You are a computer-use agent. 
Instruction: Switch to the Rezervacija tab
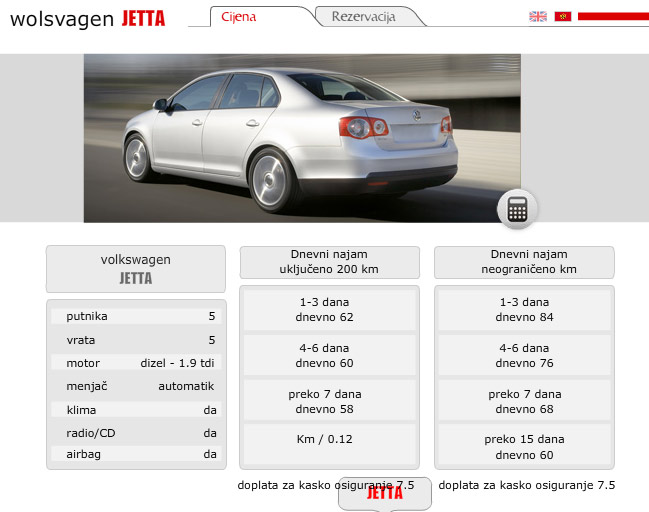coord(363,17)
